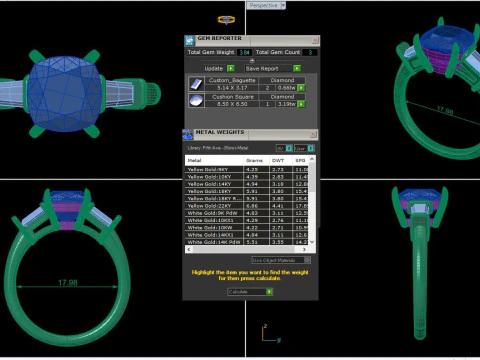This screenshot has height=360, width=480.
Task: Collapse Gem Reporter using small round arrow
Action: coord(252,61)
